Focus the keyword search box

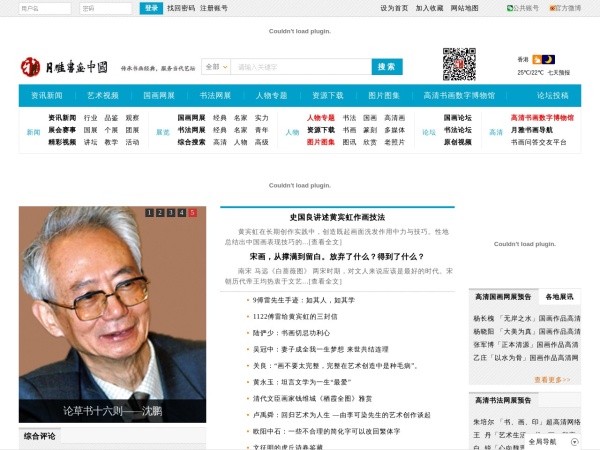click(301, 67)
